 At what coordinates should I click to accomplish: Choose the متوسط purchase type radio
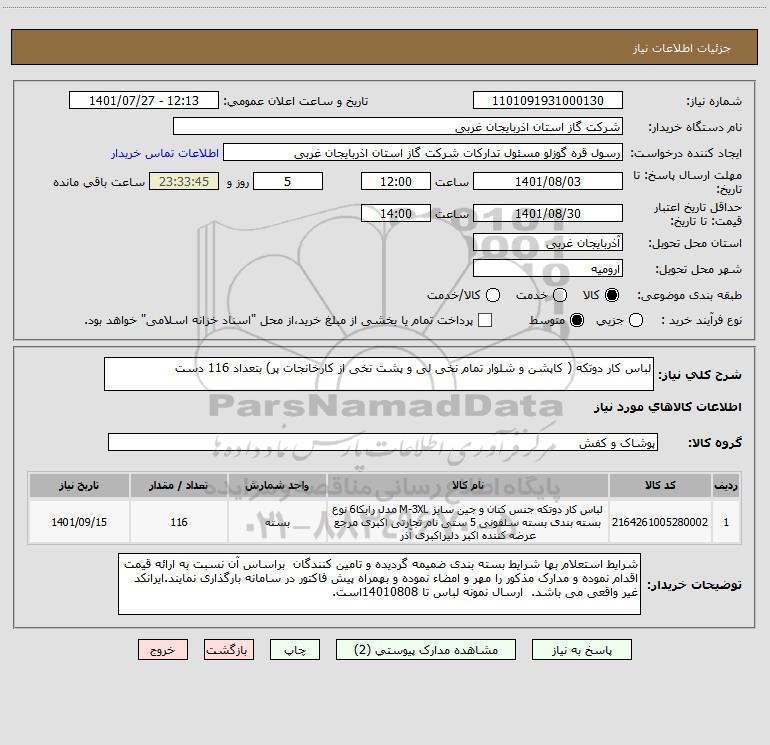tap(577, 320)
